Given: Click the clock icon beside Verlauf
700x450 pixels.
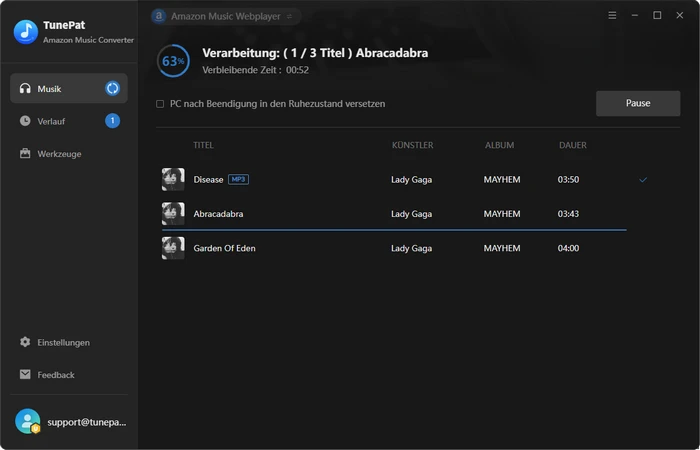Looking at the screenshot, I should [25, 121].
